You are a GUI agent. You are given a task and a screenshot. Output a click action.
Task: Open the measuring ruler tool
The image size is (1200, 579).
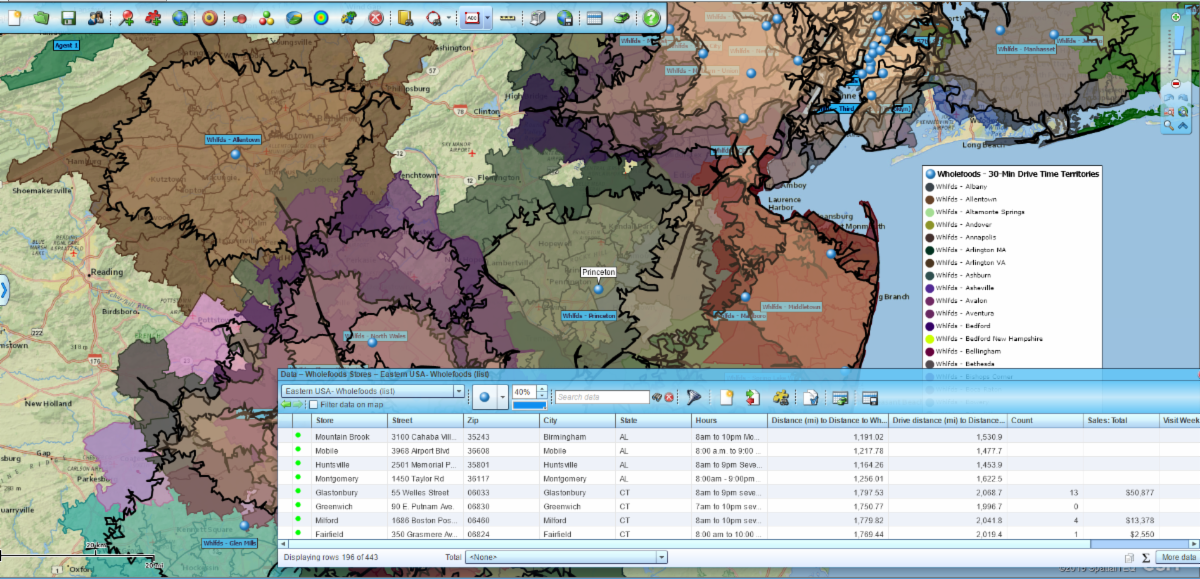point(508,17)
